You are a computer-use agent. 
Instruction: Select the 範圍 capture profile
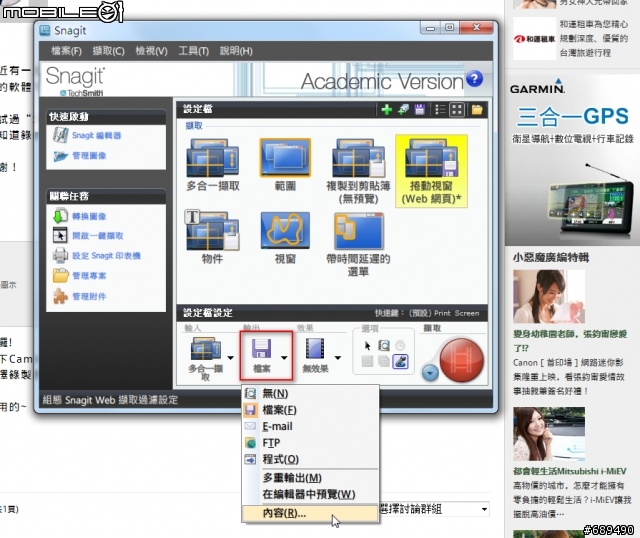point(285,165)
